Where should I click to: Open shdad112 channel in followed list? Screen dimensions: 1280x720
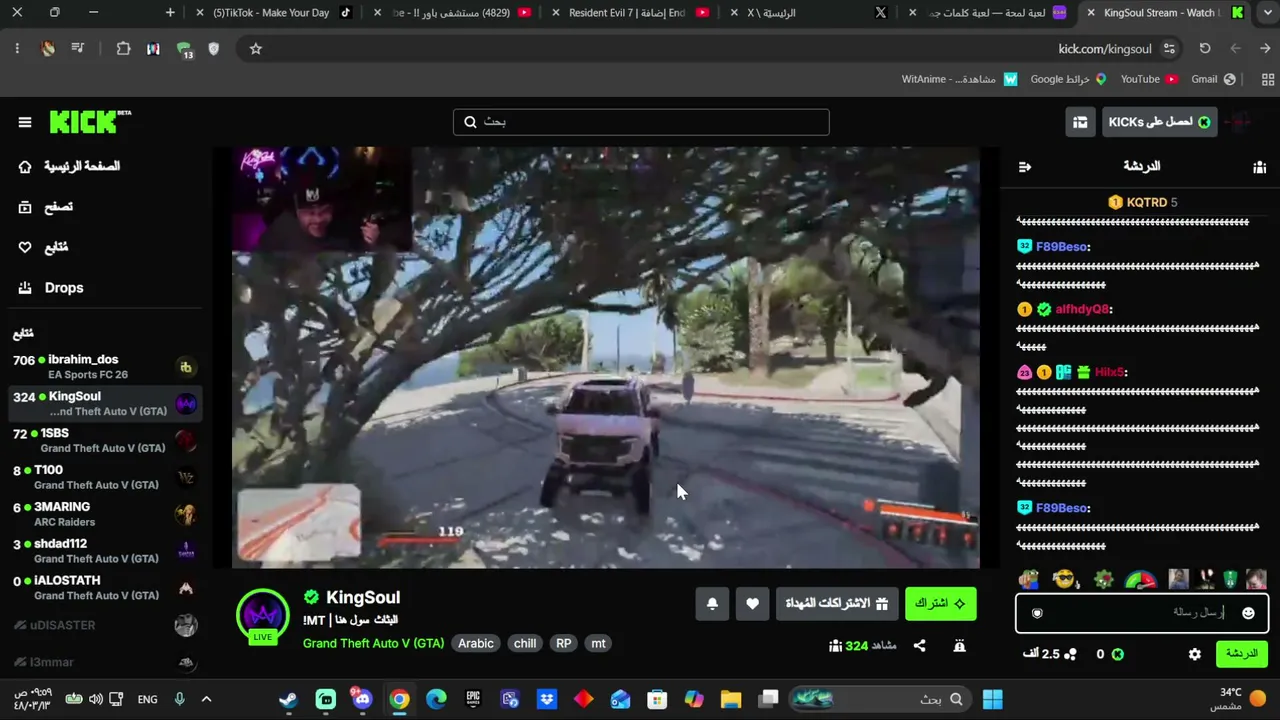click(105, 551)
